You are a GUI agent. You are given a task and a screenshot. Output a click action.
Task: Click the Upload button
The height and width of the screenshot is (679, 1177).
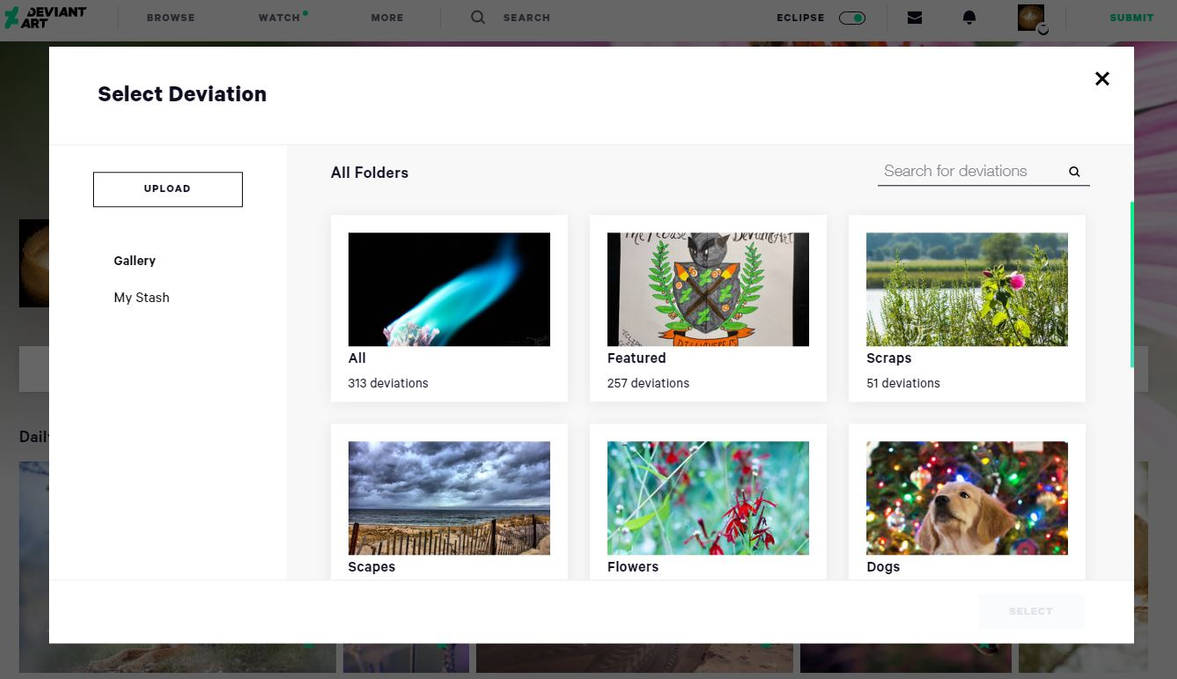[168, 189]
